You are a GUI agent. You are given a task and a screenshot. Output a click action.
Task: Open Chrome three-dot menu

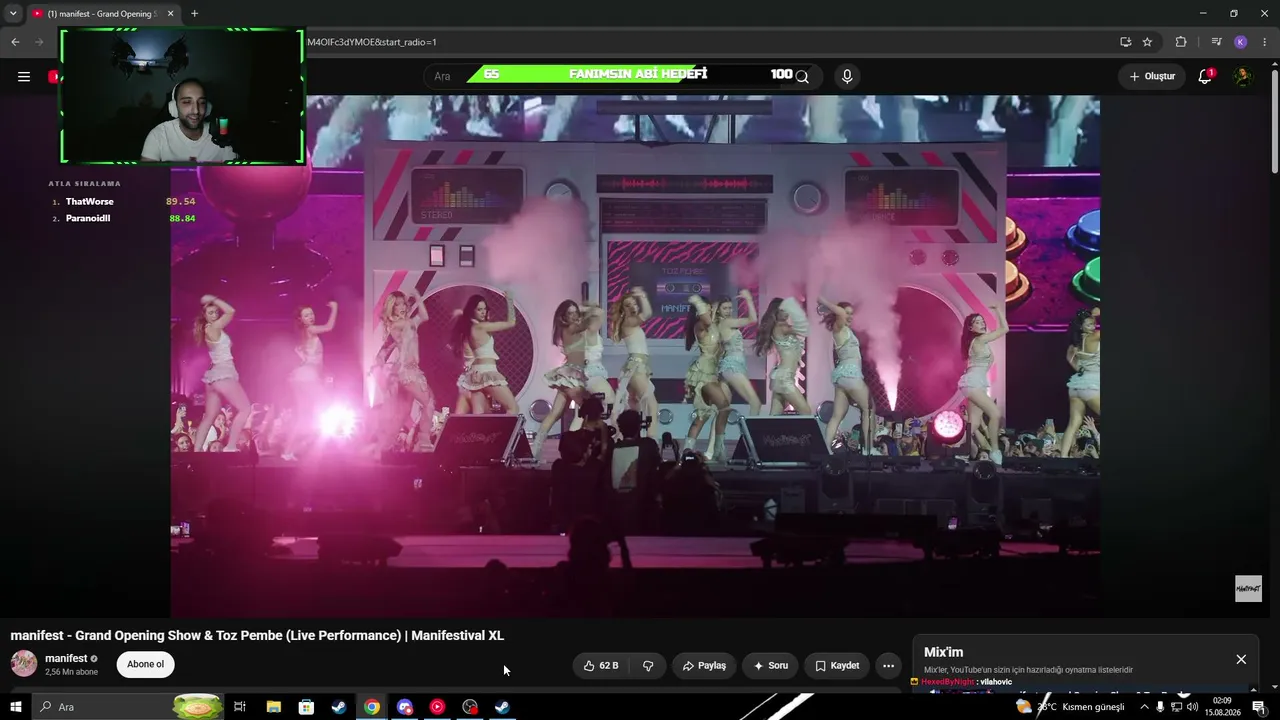click(1266, 42)
